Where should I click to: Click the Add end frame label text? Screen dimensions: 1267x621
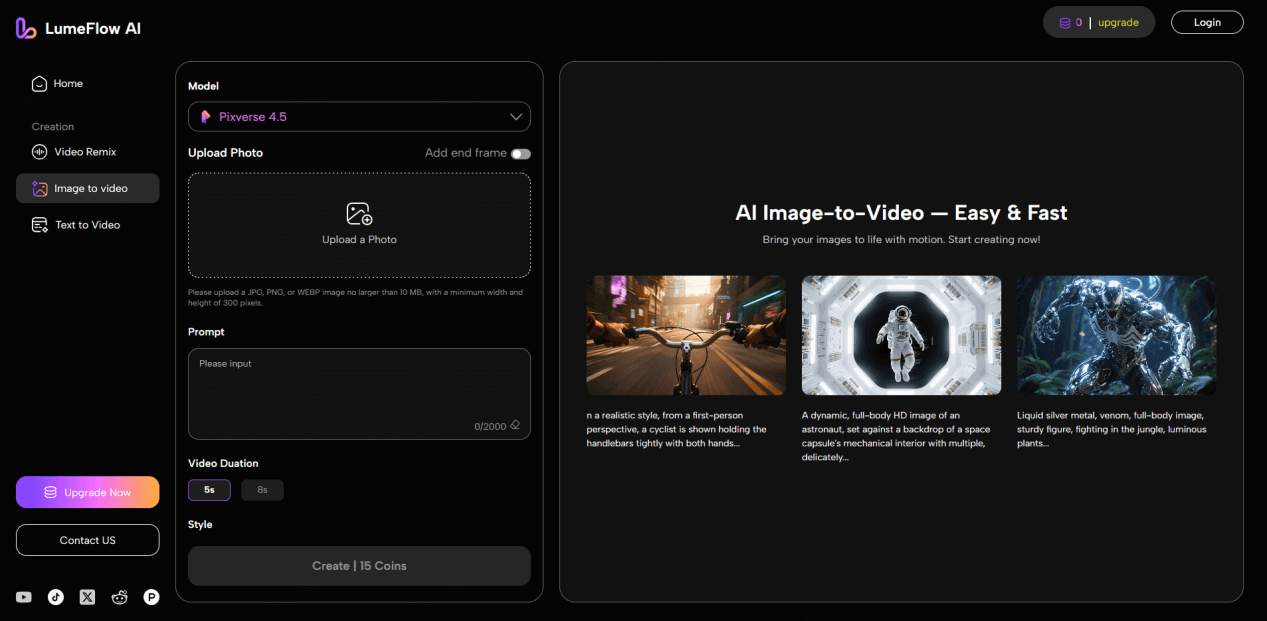466,153
